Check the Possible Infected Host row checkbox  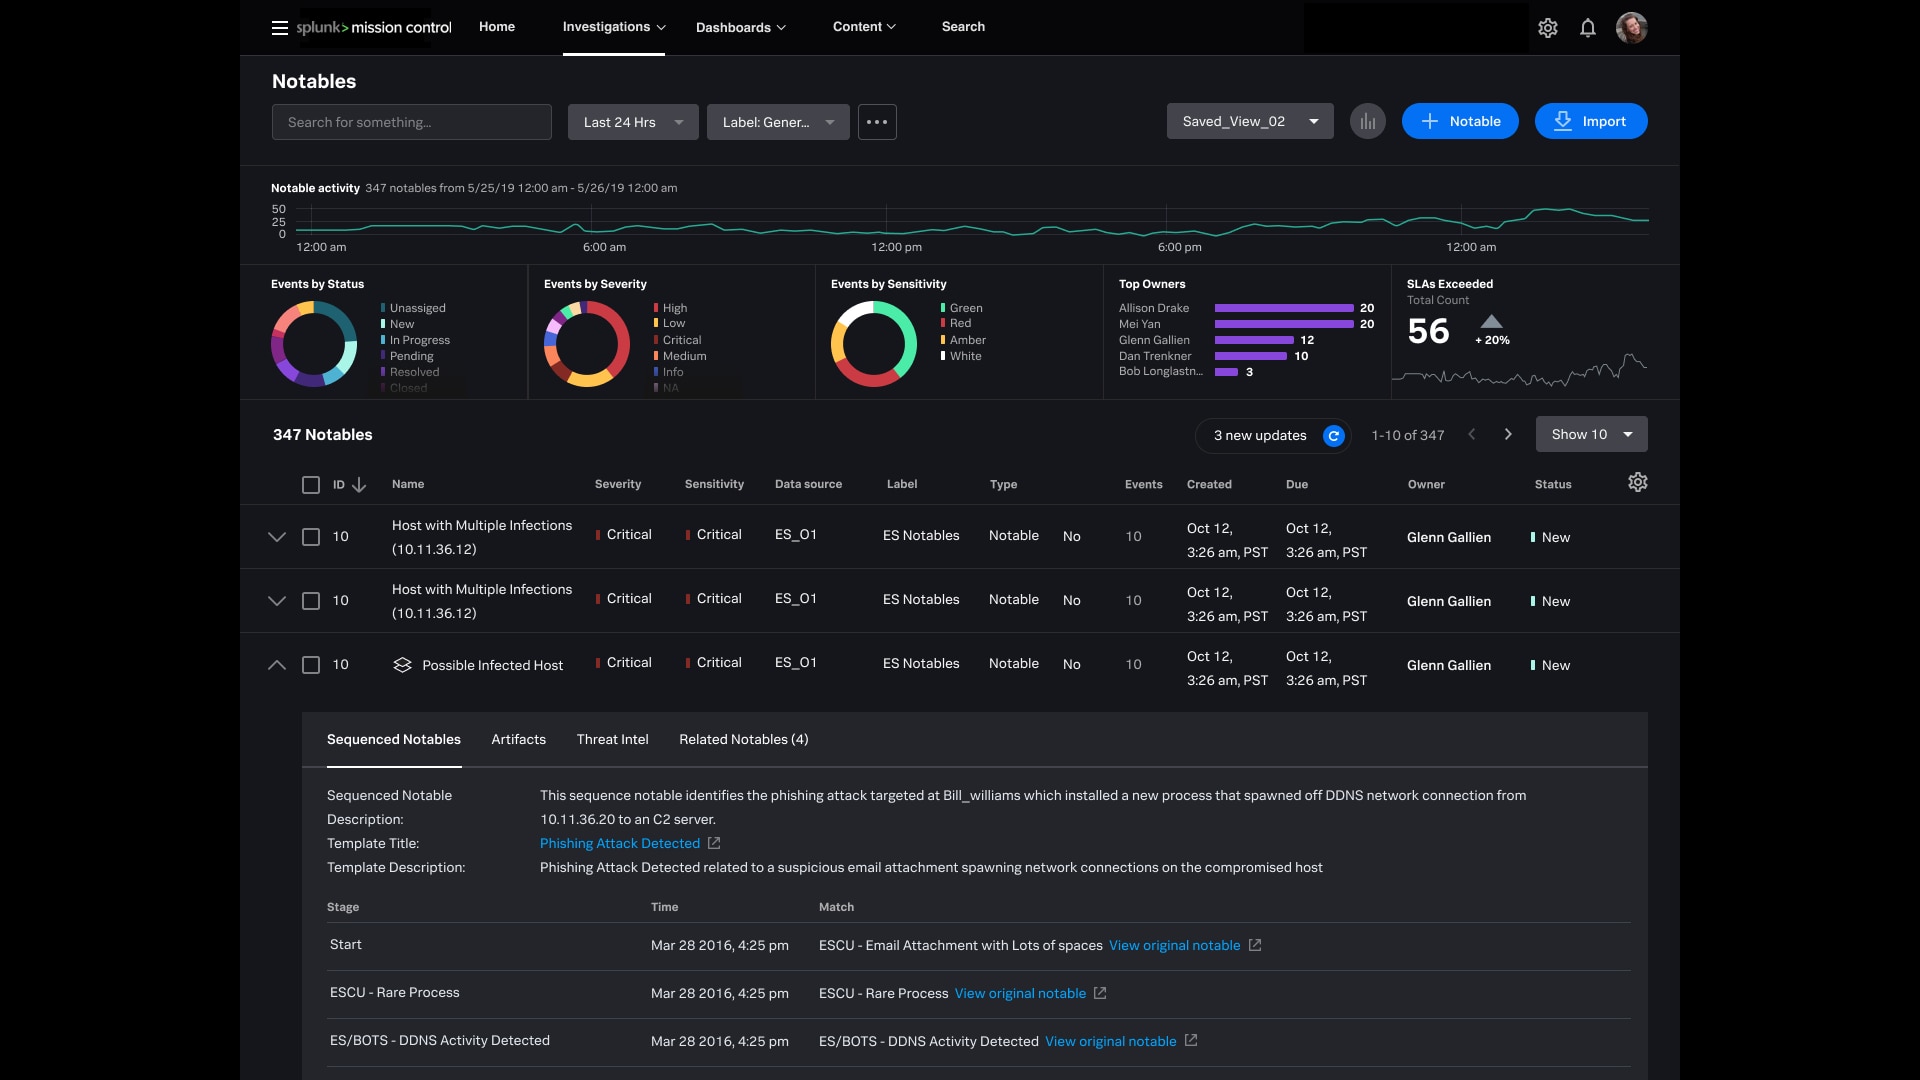[x=311, y=665]
